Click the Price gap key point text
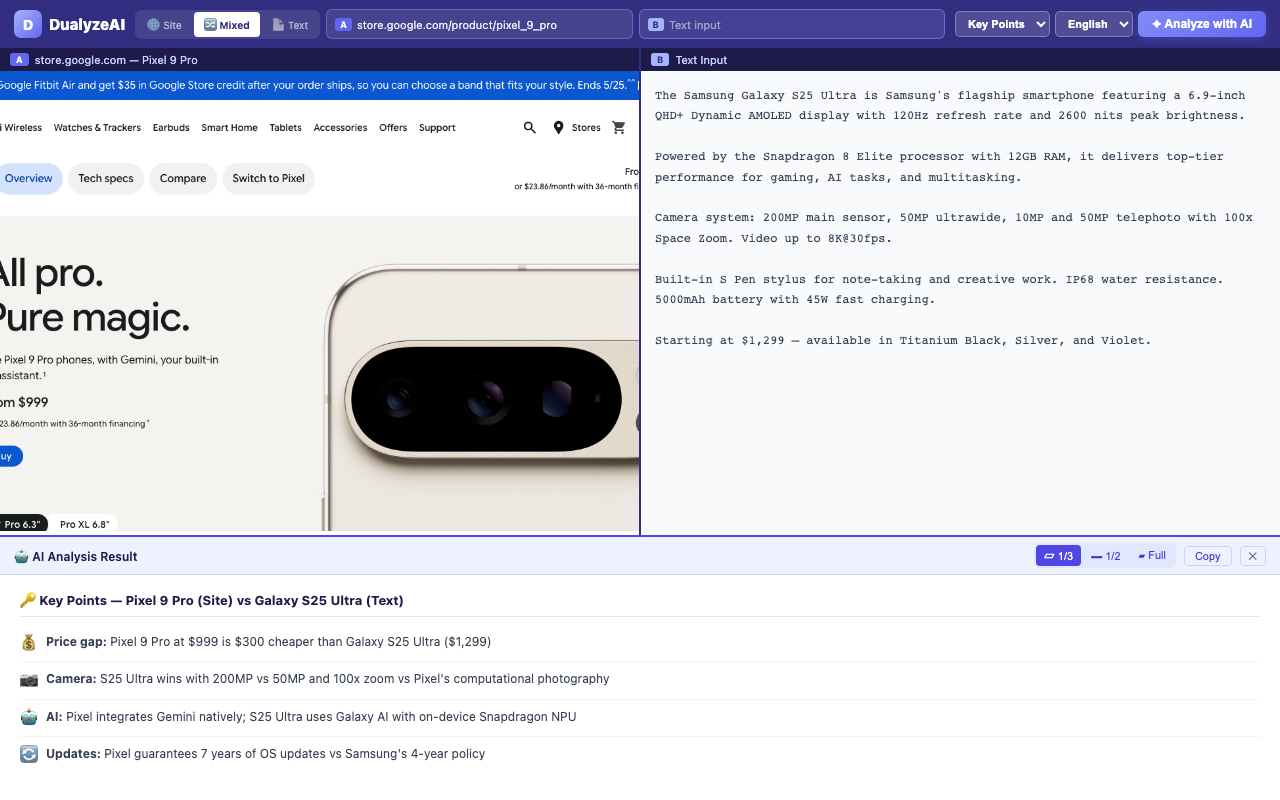Image resolution: width=1280 pixels, height=800 pixels. coord(268,642)
